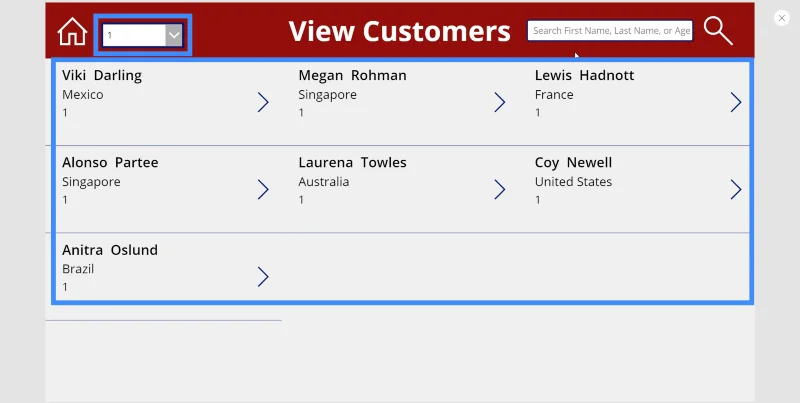Select customer name Viki Darling
The width and height of the screenshot is (800, 403).
click(102, 75)
